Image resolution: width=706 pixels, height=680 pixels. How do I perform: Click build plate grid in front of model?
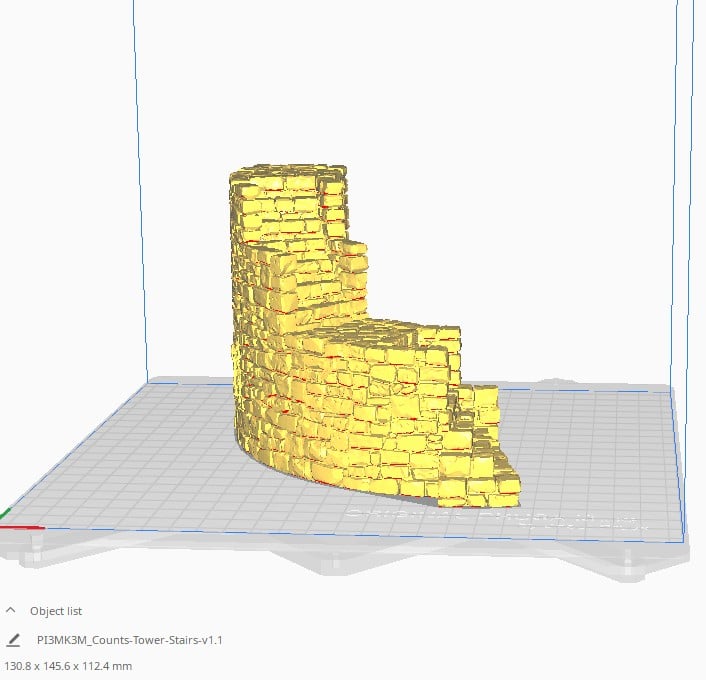pyautogui.click(x=300, y=500)
